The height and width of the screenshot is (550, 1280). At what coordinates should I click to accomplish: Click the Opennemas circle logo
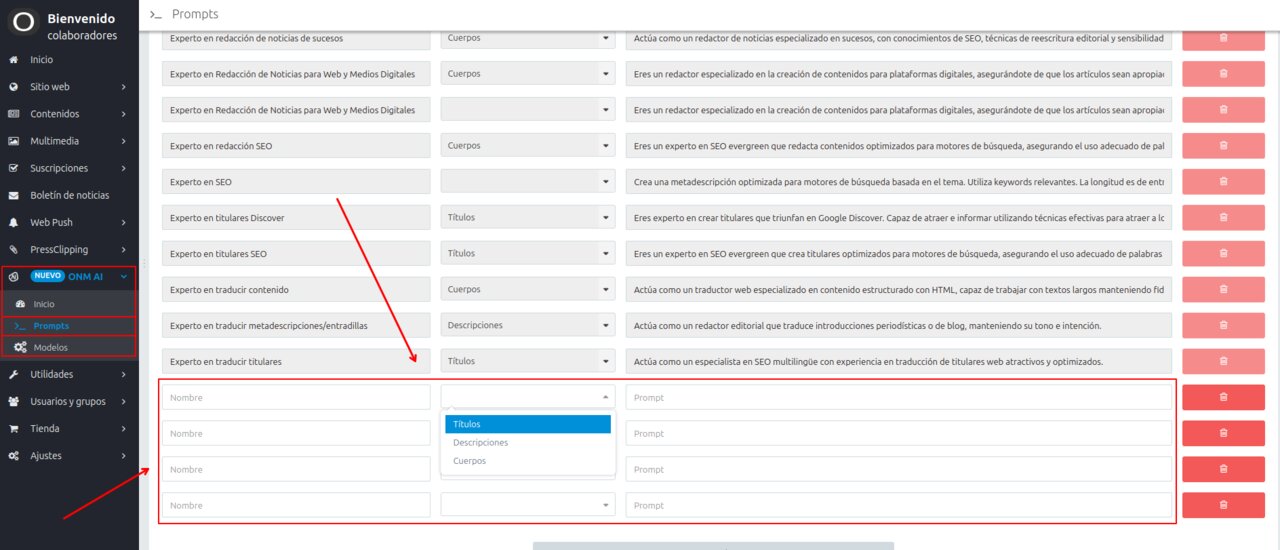tap(22, 22)
